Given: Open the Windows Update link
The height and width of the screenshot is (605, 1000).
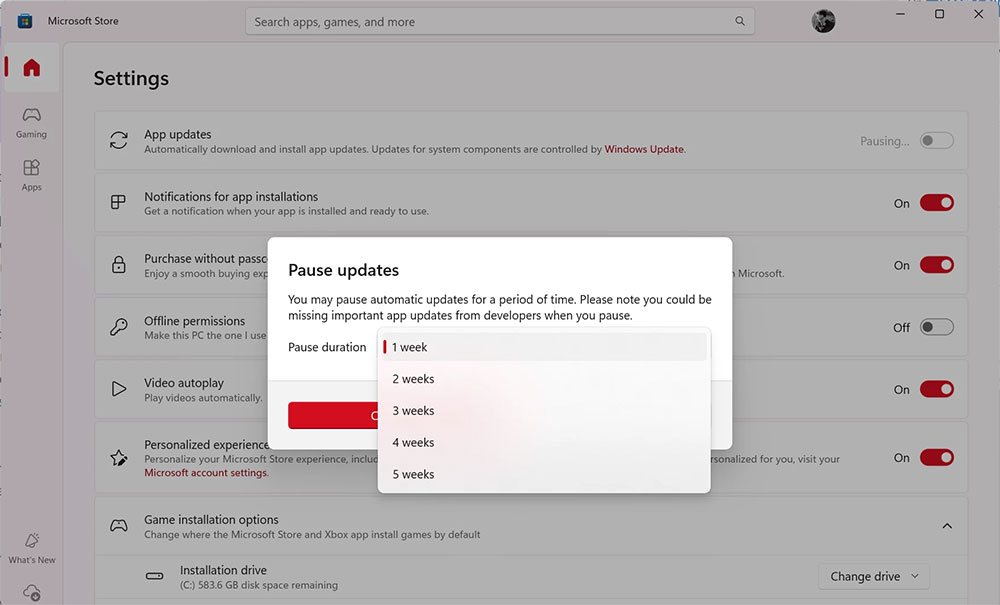Looking at the screenshot, I should click(646, 148).
